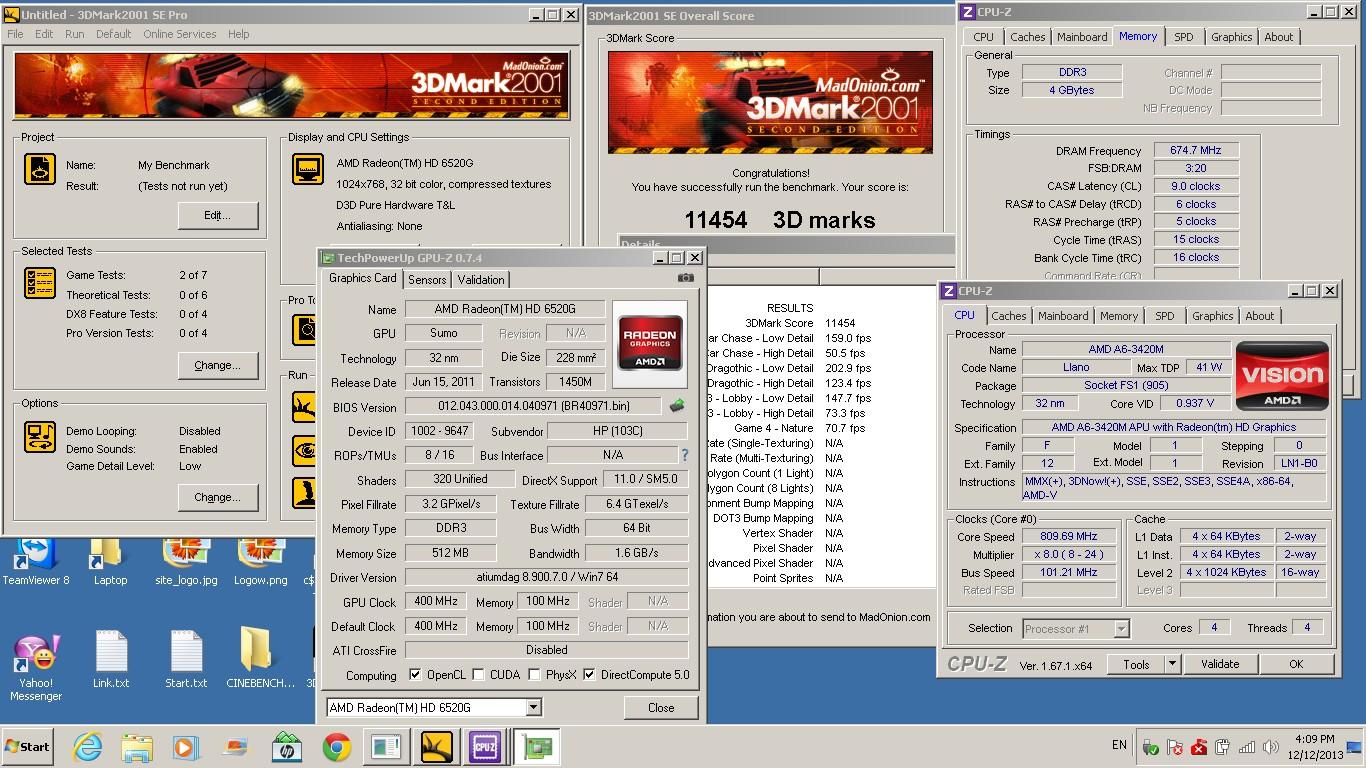Open the HP utility taskbar icon
The width and height of the screenshot is (1366, 768).
287,747
